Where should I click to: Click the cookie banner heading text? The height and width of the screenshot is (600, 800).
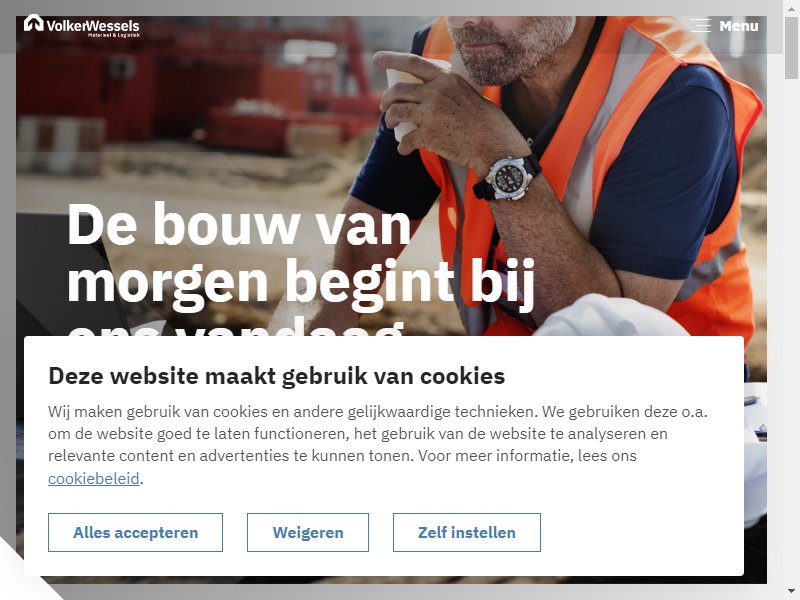tap(277, 376)
